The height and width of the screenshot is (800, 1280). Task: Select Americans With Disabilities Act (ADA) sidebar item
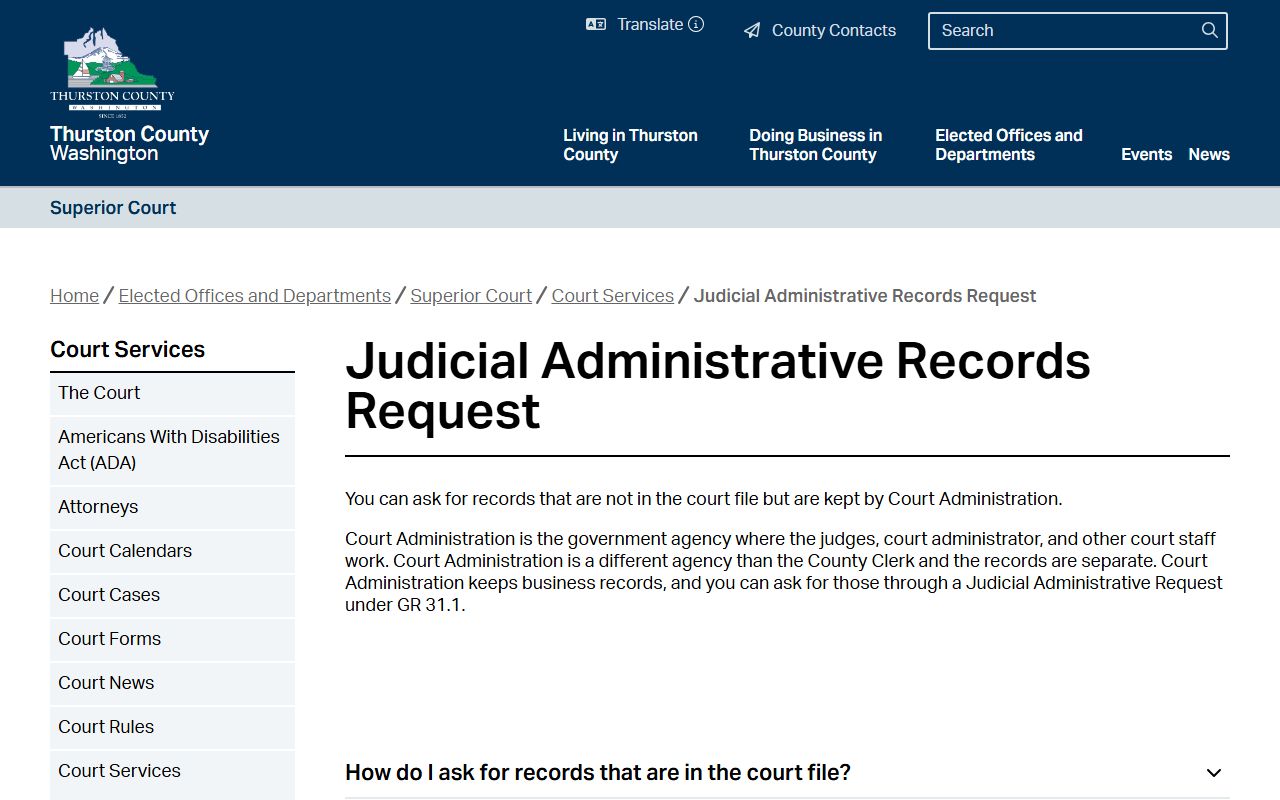[172, 450]
